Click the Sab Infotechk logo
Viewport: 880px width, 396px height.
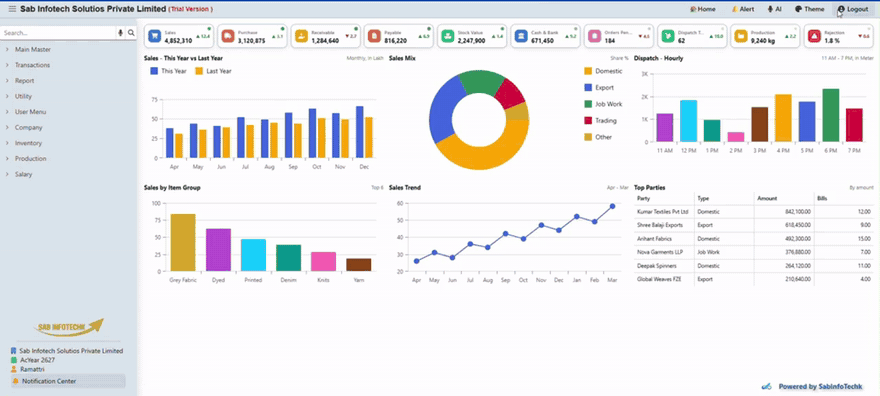tap(68, 327)
